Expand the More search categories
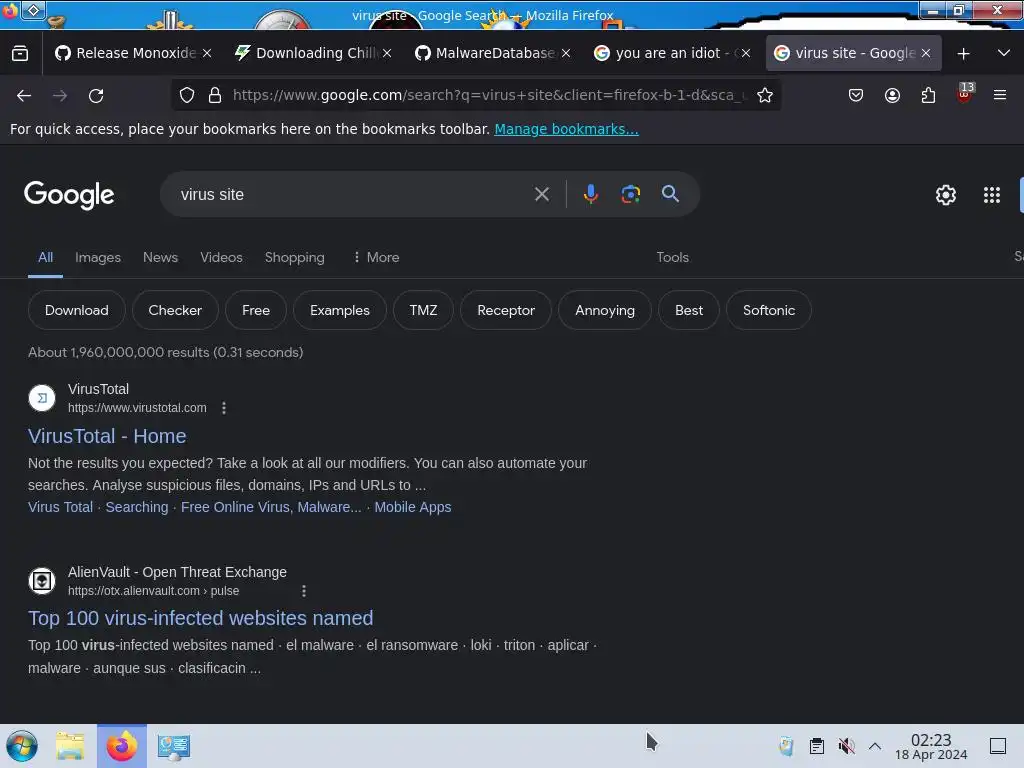This screenshot has width=1024, height=768. tap(376, 257)
